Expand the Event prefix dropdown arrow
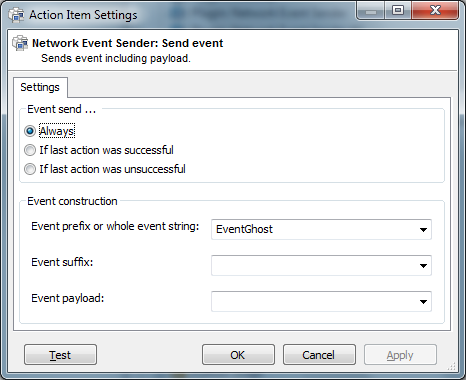This screenshot has height=380, width=466. (423, 230)
